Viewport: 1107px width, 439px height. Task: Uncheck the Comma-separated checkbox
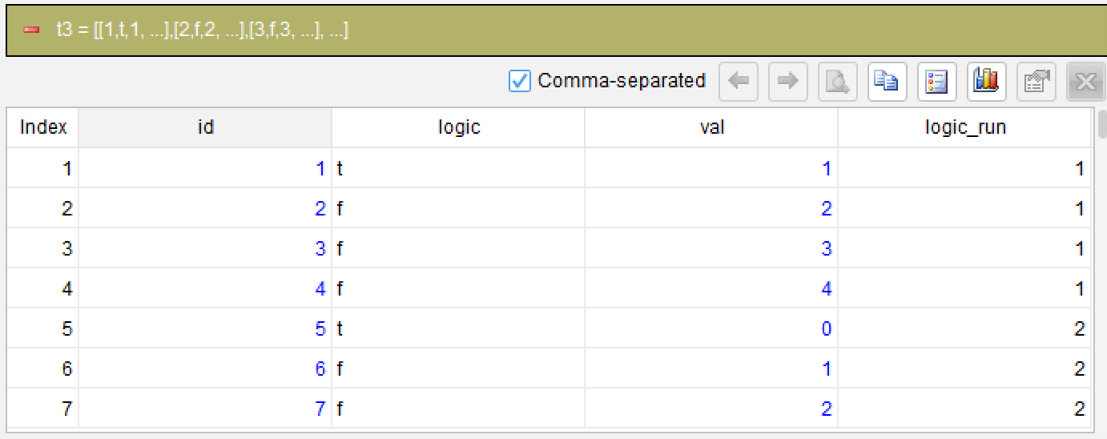point(520,81)
